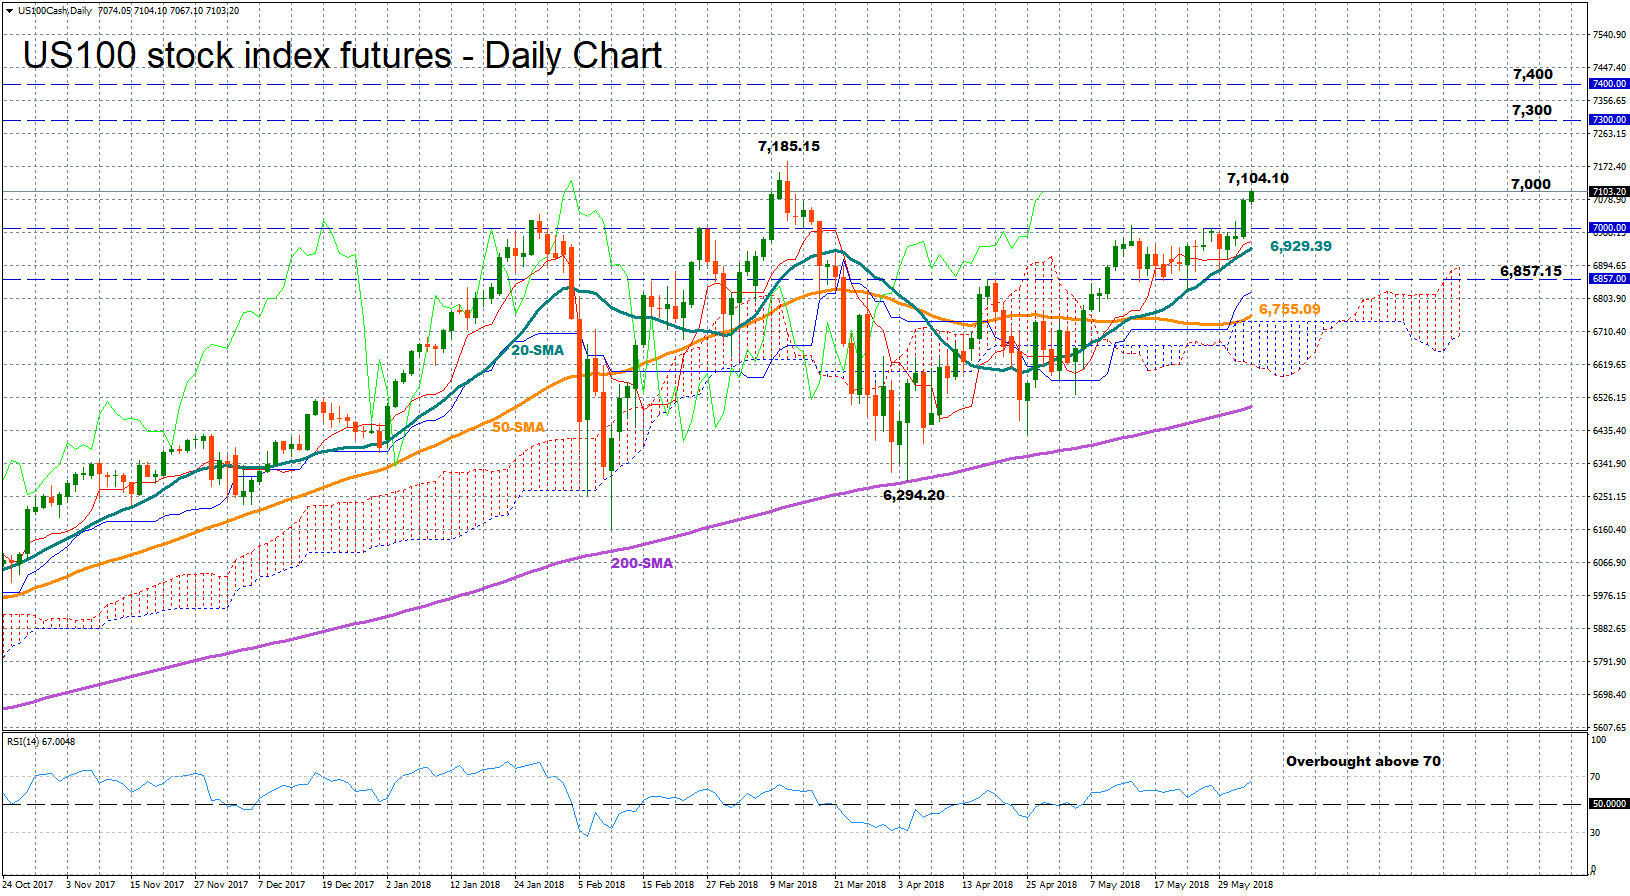This screenshot has width=1630, height=896.
Task: Select the 7,104.10 high annotation
Action: click(1257, 178)
